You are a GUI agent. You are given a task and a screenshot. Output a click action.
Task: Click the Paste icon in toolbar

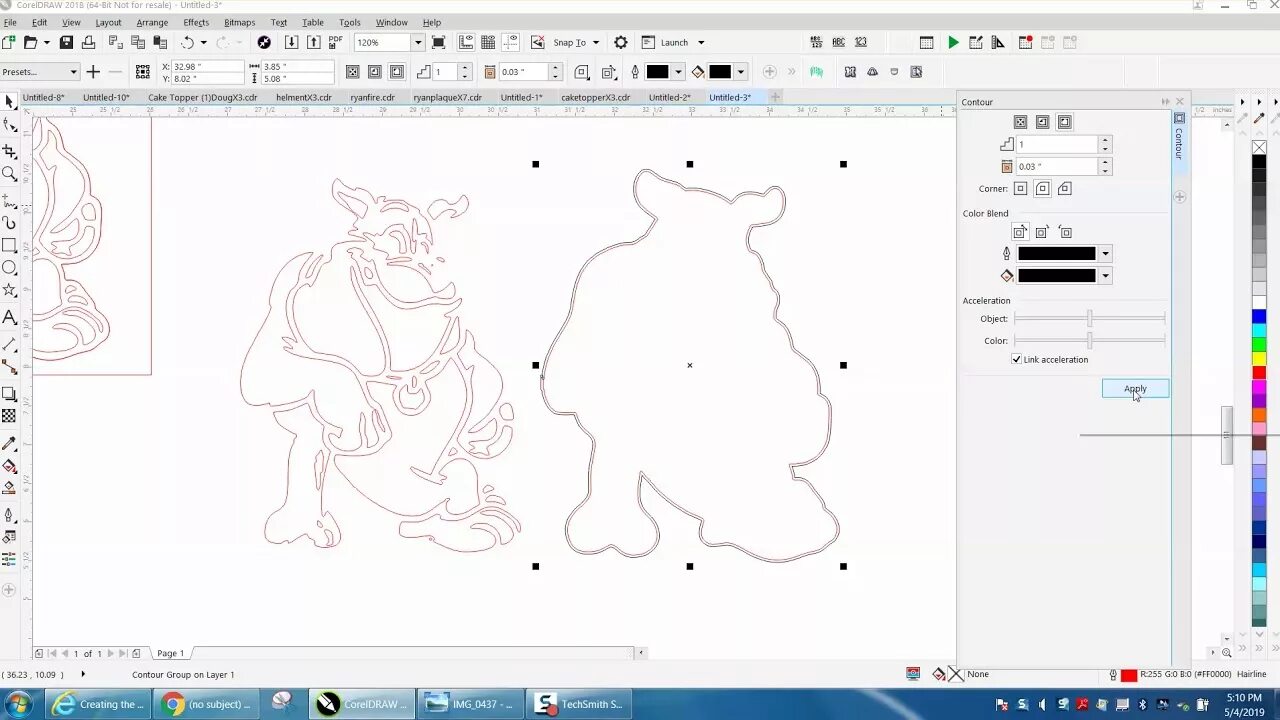coord(160,42)
